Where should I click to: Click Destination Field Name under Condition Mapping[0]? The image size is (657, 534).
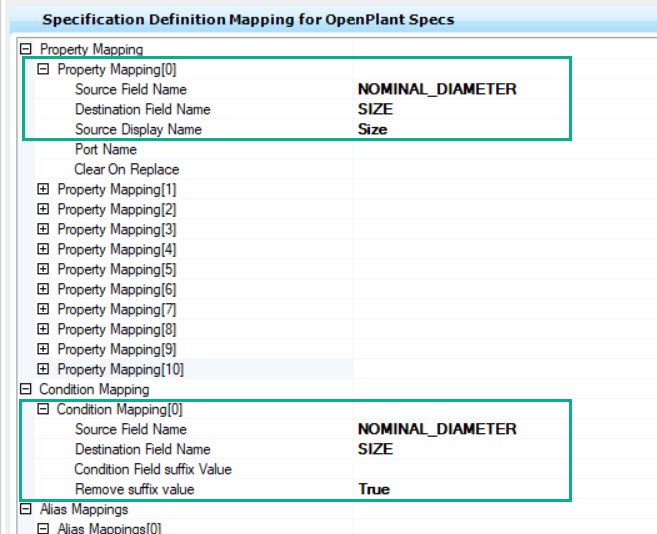142,449
